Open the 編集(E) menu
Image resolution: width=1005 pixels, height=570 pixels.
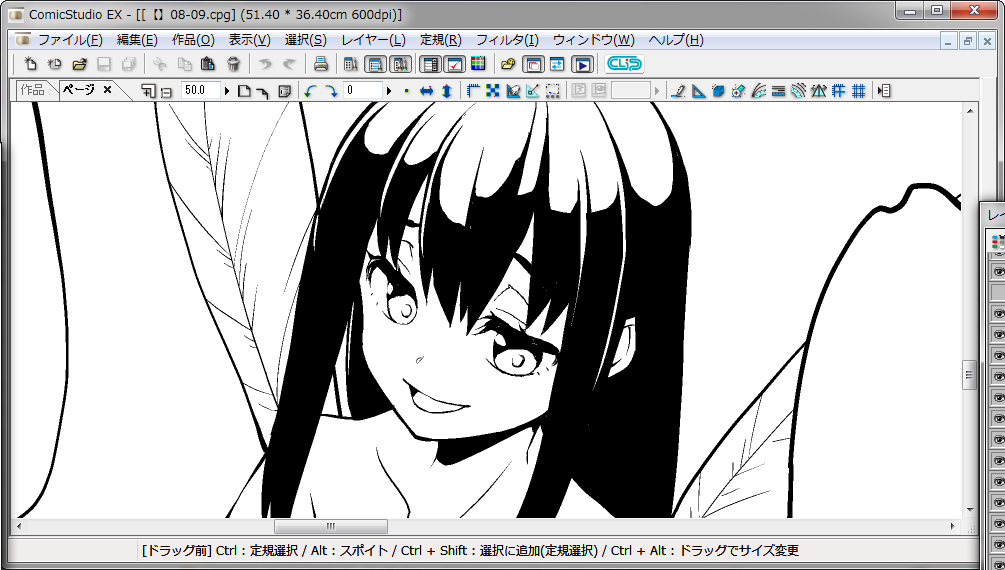tap(137, 40)
